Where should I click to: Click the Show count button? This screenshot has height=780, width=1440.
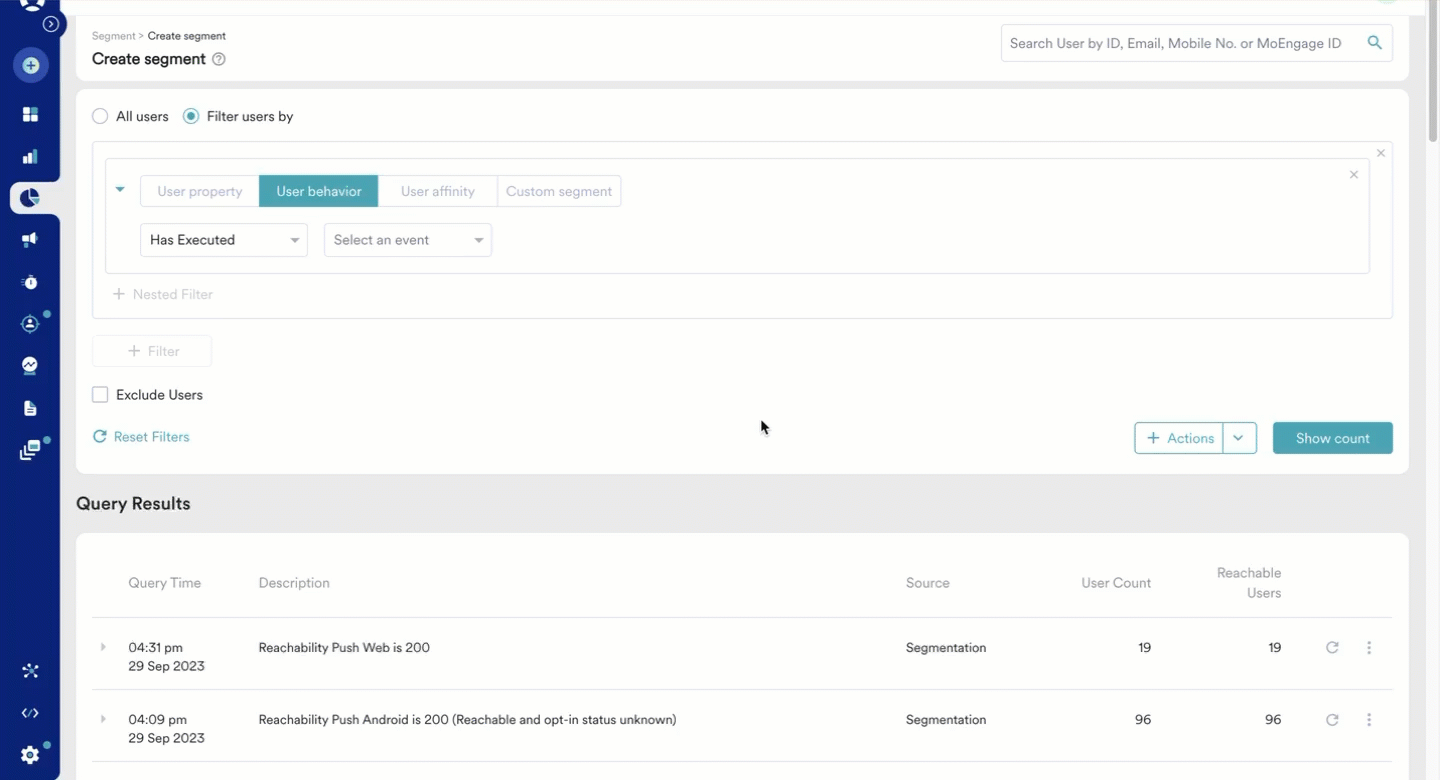pos(1333,438)
